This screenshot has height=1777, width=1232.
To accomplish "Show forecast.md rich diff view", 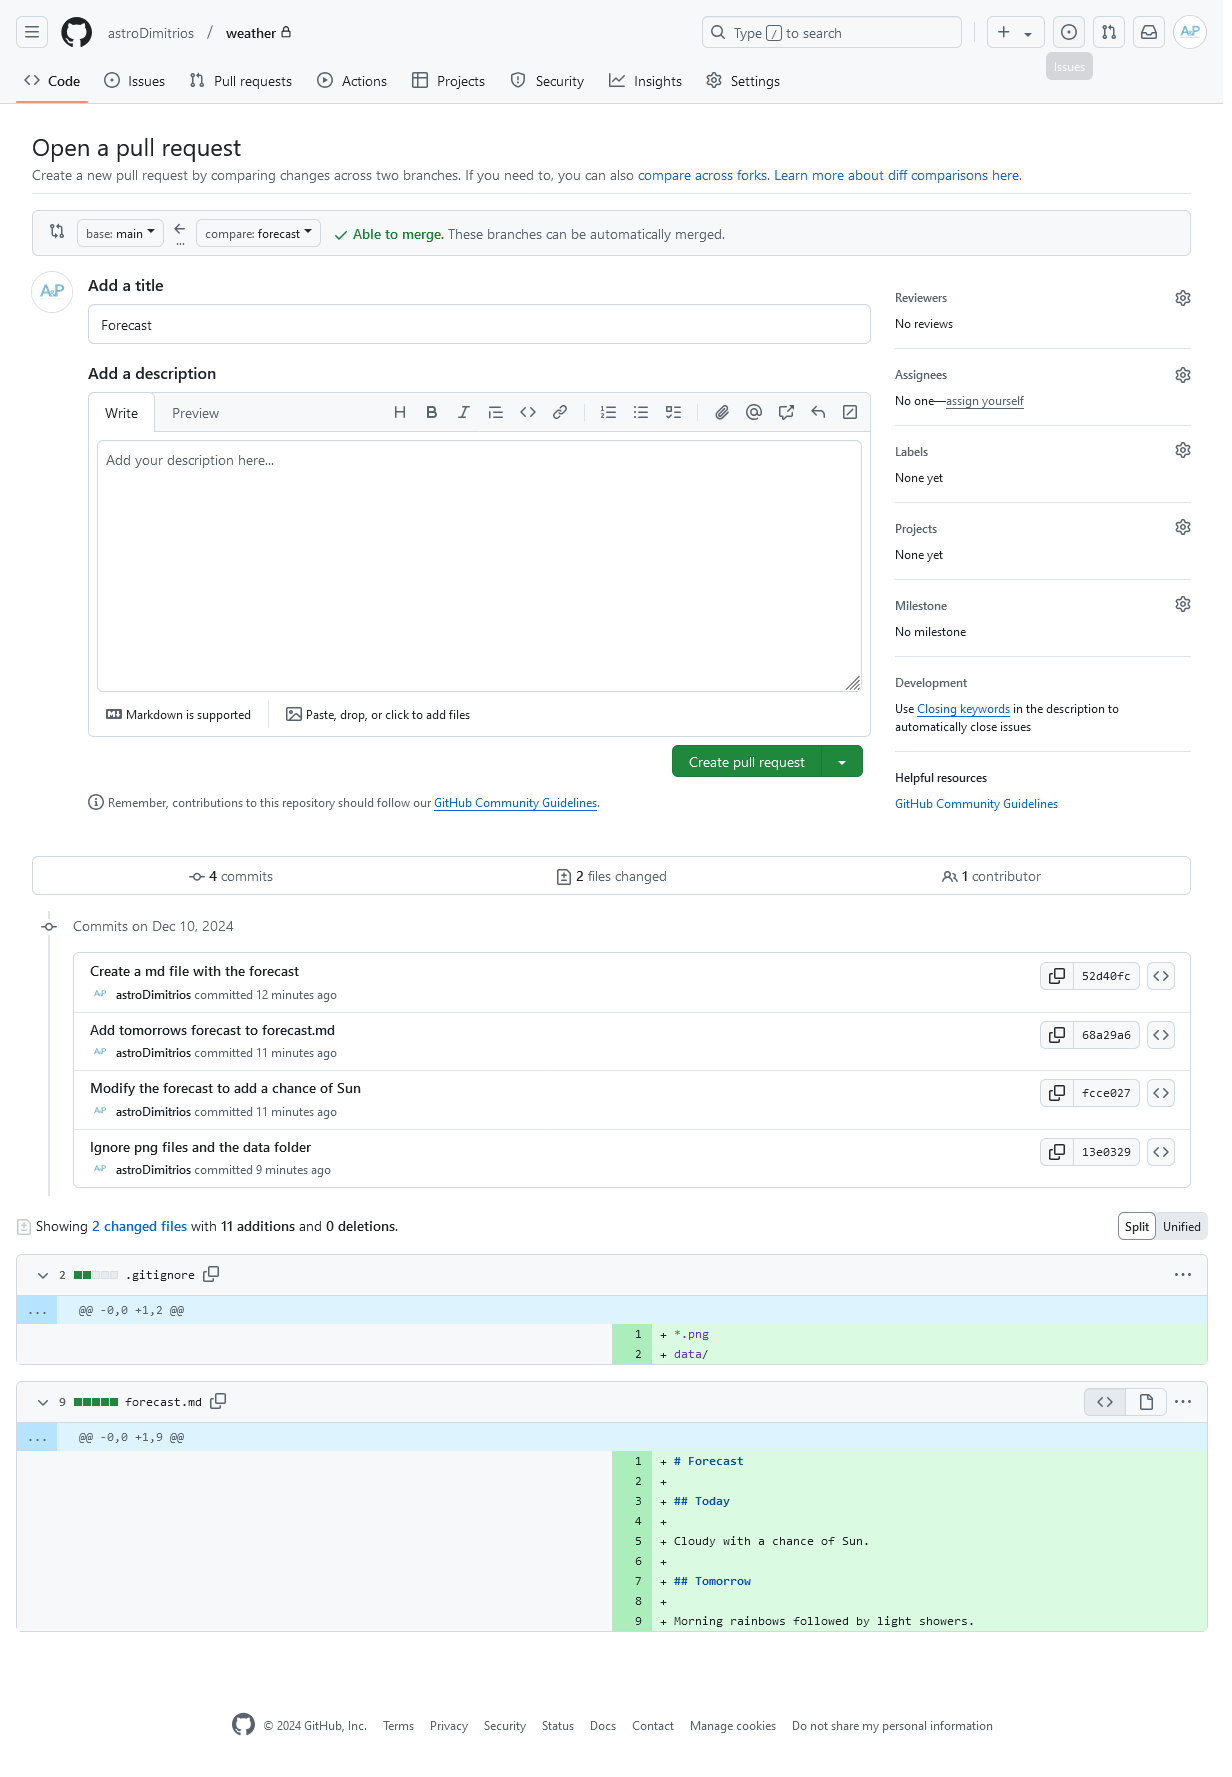I will point(1146,1402).
